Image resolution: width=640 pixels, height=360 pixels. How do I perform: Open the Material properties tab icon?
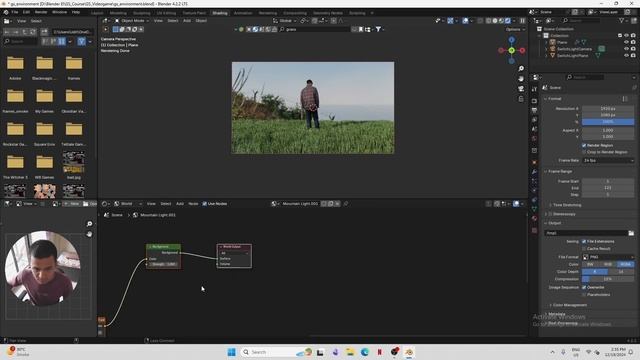tap(534, 218)
